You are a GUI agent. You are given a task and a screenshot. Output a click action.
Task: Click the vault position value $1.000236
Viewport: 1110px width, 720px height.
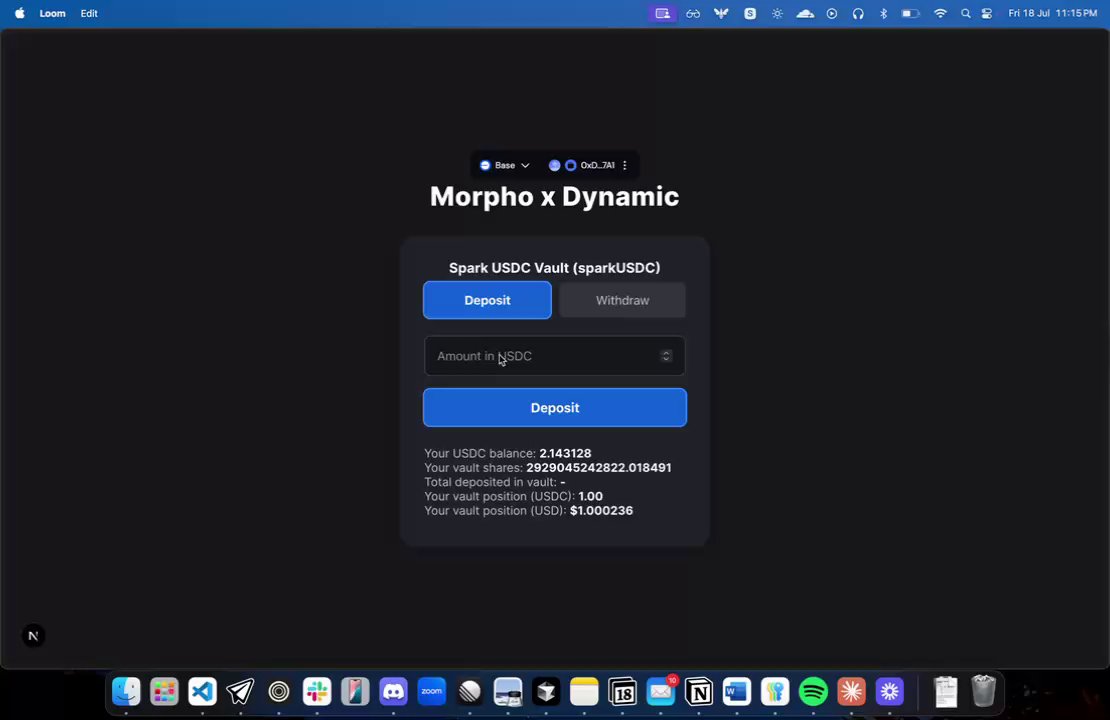click(x=602, y=510)
